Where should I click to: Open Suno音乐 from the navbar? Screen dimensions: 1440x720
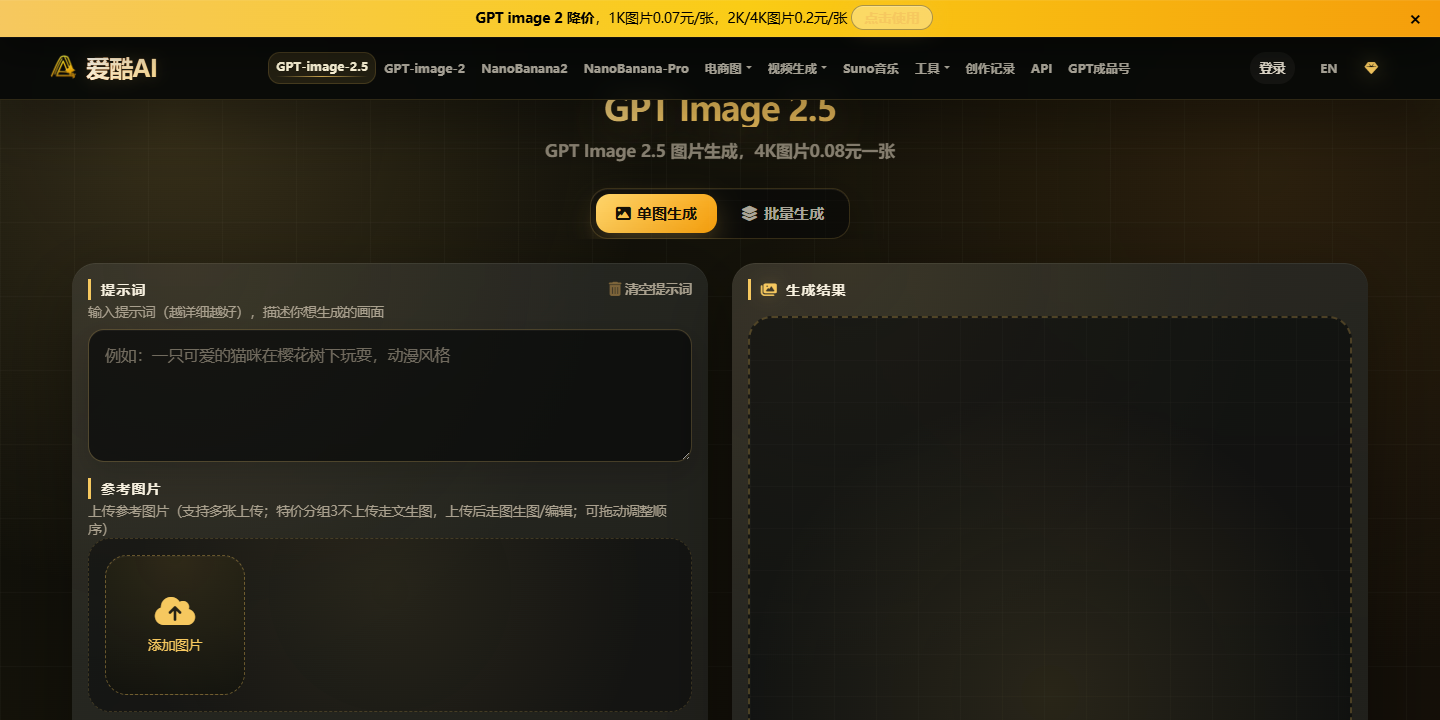point(871,68)
